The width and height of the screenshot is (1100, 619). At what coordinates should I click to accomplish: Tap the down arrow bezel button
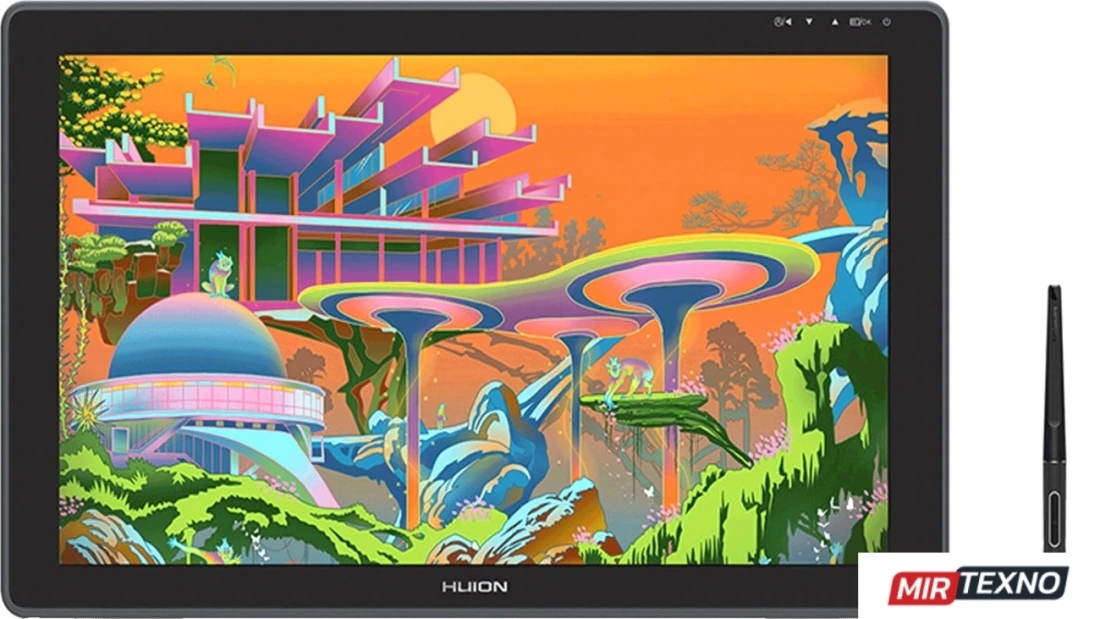pyautogui.click(x=809, y=22)
